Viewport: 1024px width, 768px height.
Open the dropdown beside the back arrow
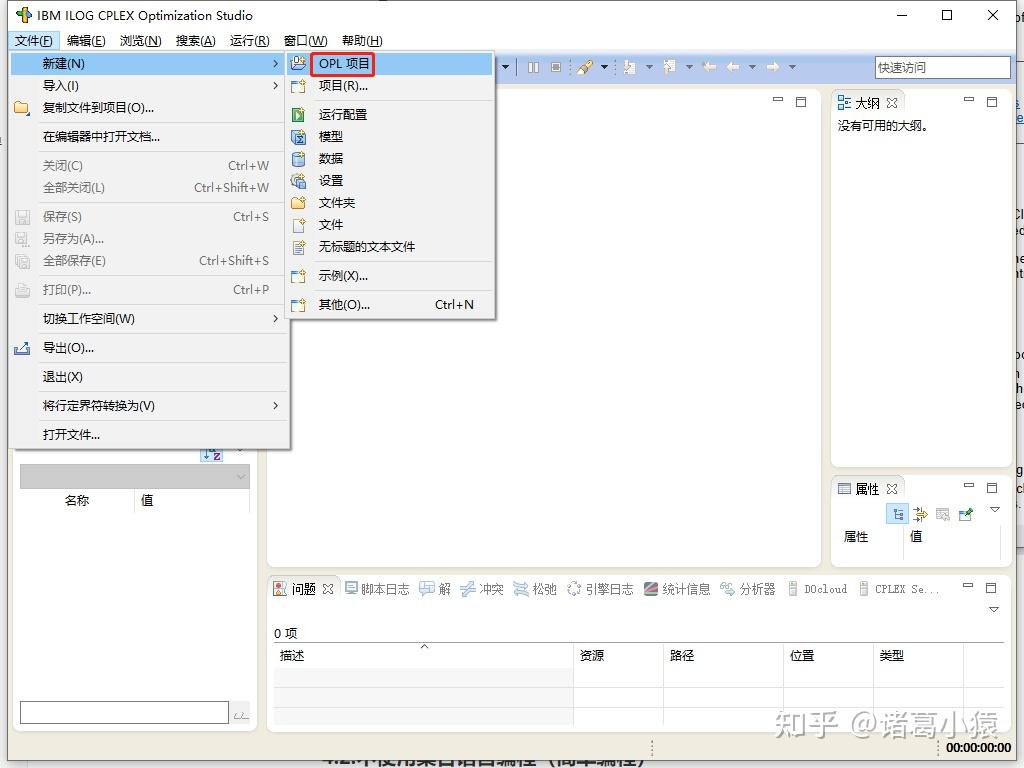click(752, 67)
